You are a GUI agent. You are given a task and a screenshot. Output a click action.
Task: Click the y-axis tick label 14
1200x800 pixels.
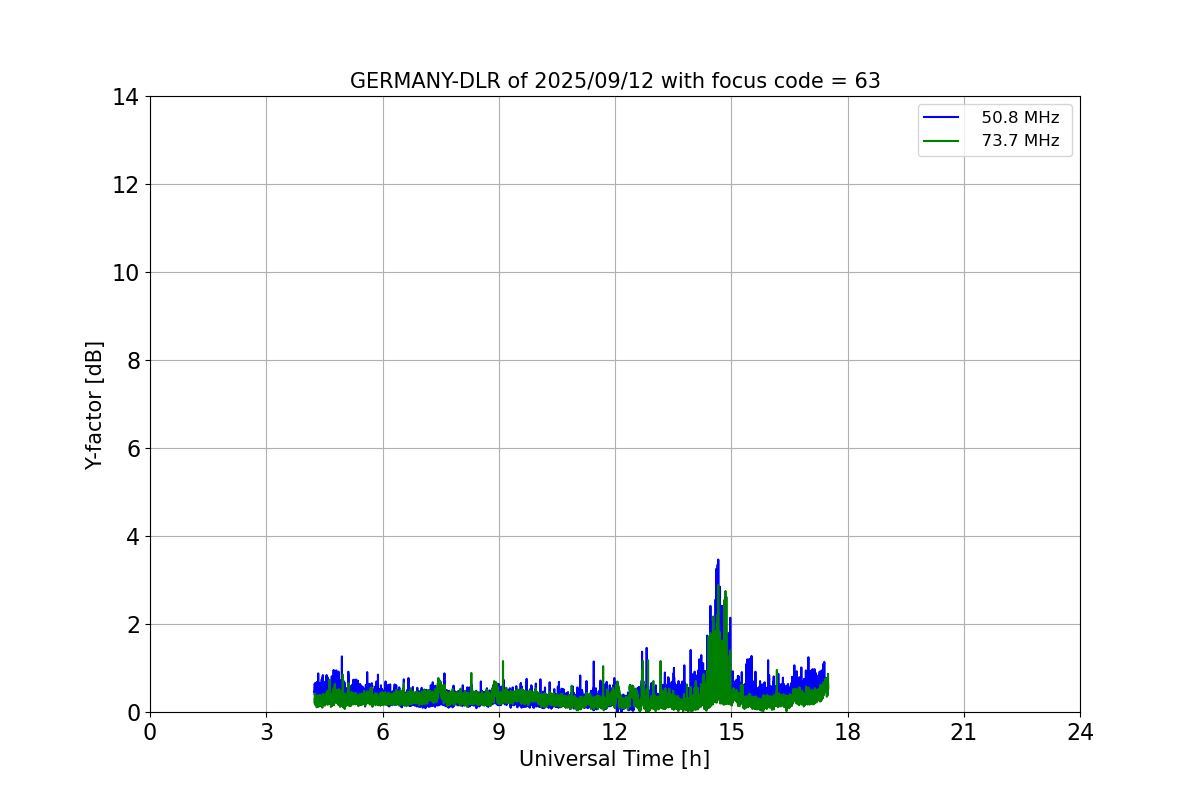125,97
